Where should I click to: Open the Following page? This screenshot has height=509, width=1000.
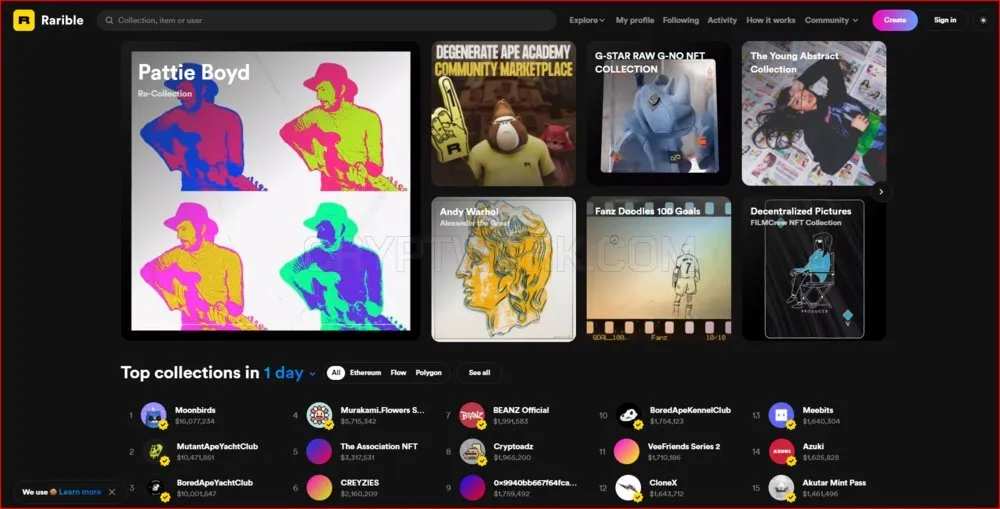tap(680, 20)
